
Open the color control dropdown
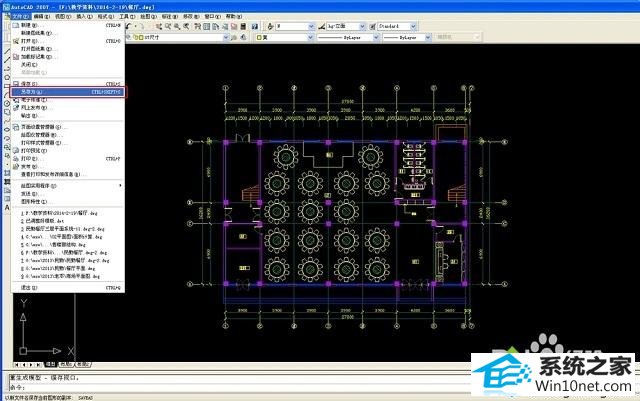pos(310,37)
